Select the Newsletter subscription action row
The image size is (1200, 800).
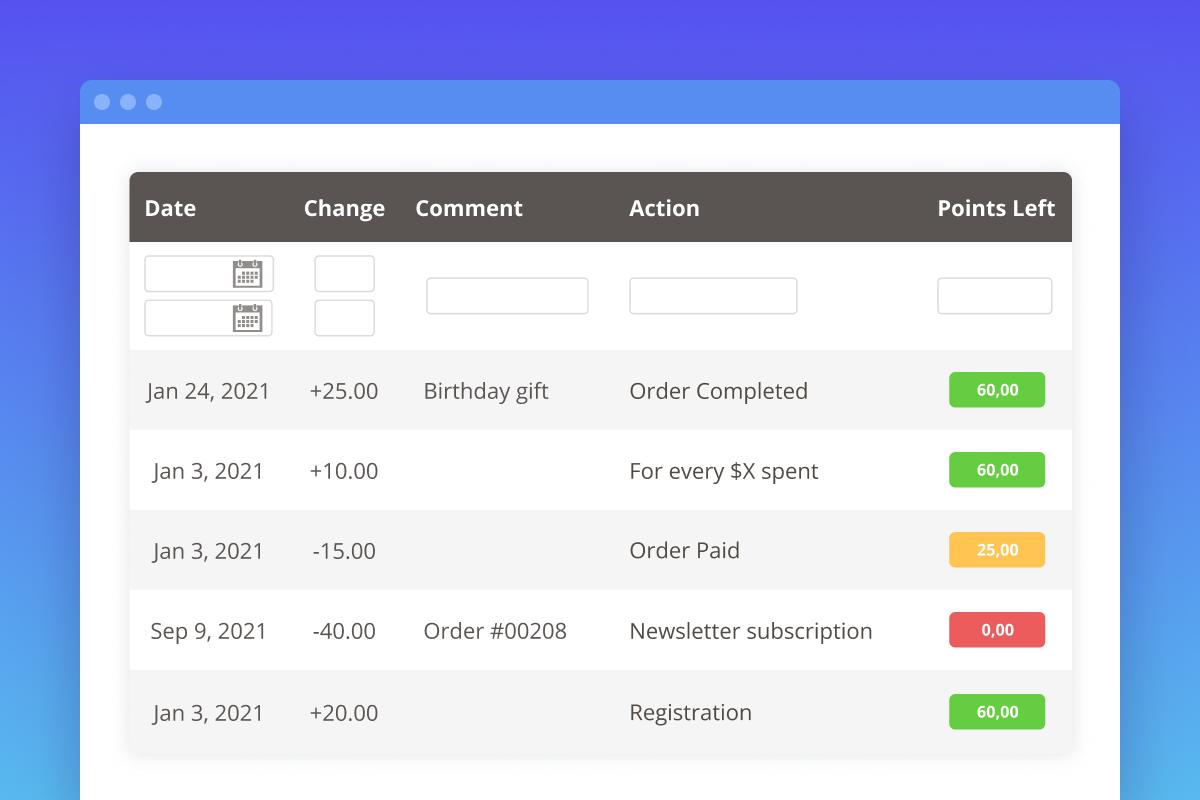[x=750, y=631]
